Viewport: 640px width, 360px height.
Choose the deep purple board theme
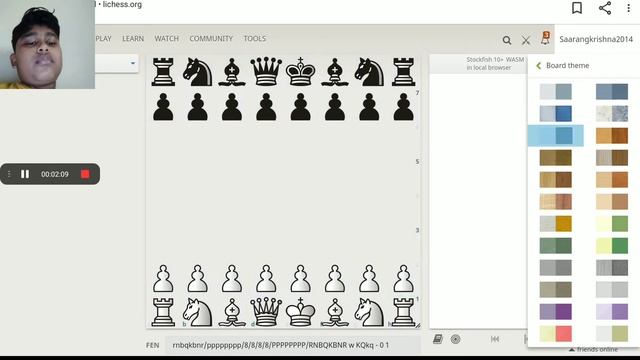click(x=556, y=312)
